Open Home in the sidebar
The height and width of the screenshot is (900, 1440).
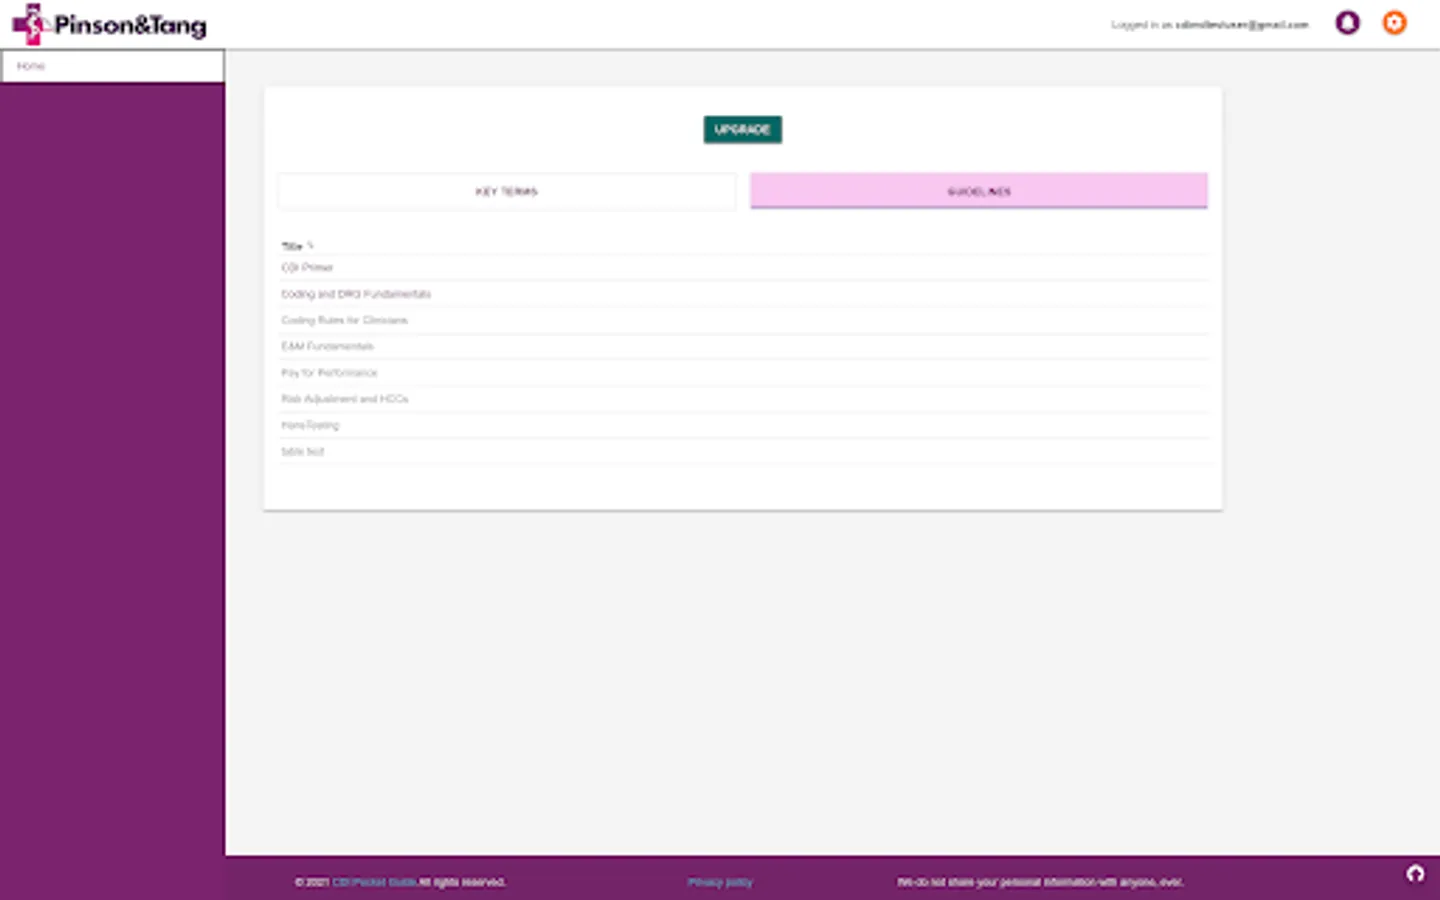tap(112, 66)
